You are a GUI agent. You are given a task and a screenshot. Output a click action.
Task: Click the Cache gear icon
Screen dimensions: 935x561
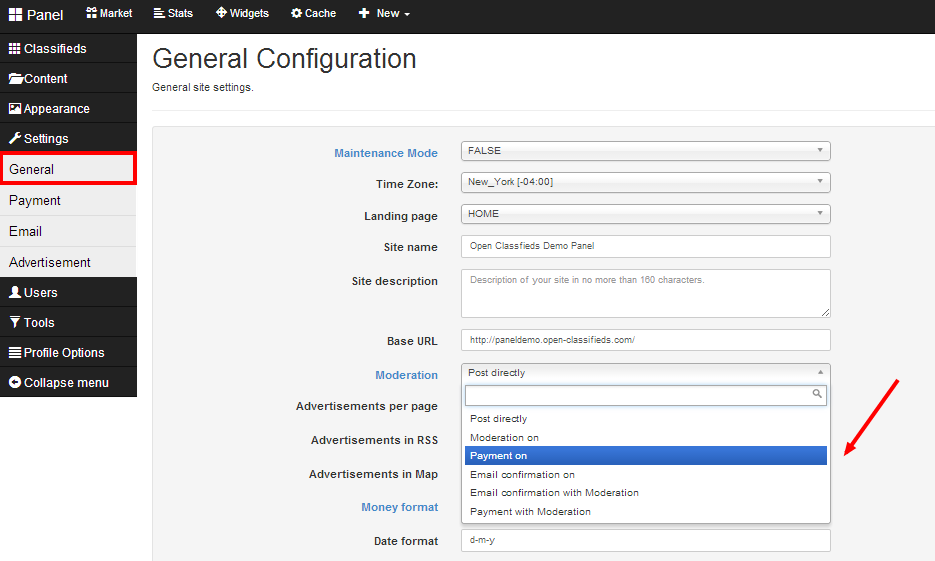pyautogui.click(x=296, y=13)
